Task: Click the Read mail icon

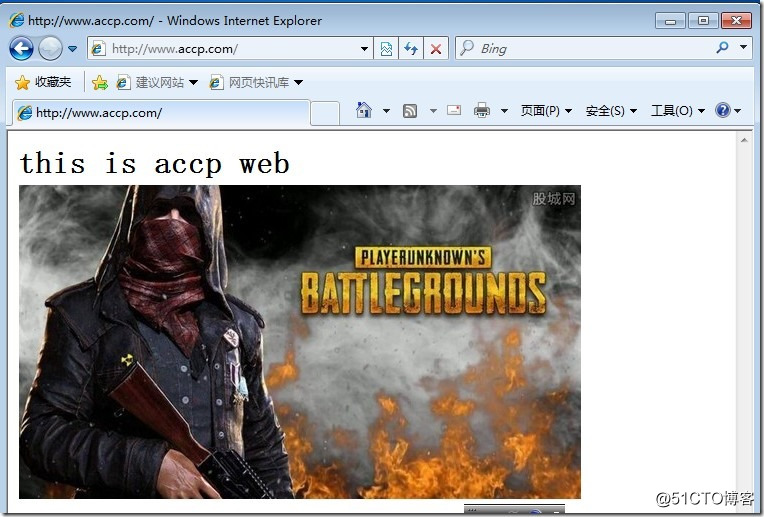Action: tap(454, 111)
